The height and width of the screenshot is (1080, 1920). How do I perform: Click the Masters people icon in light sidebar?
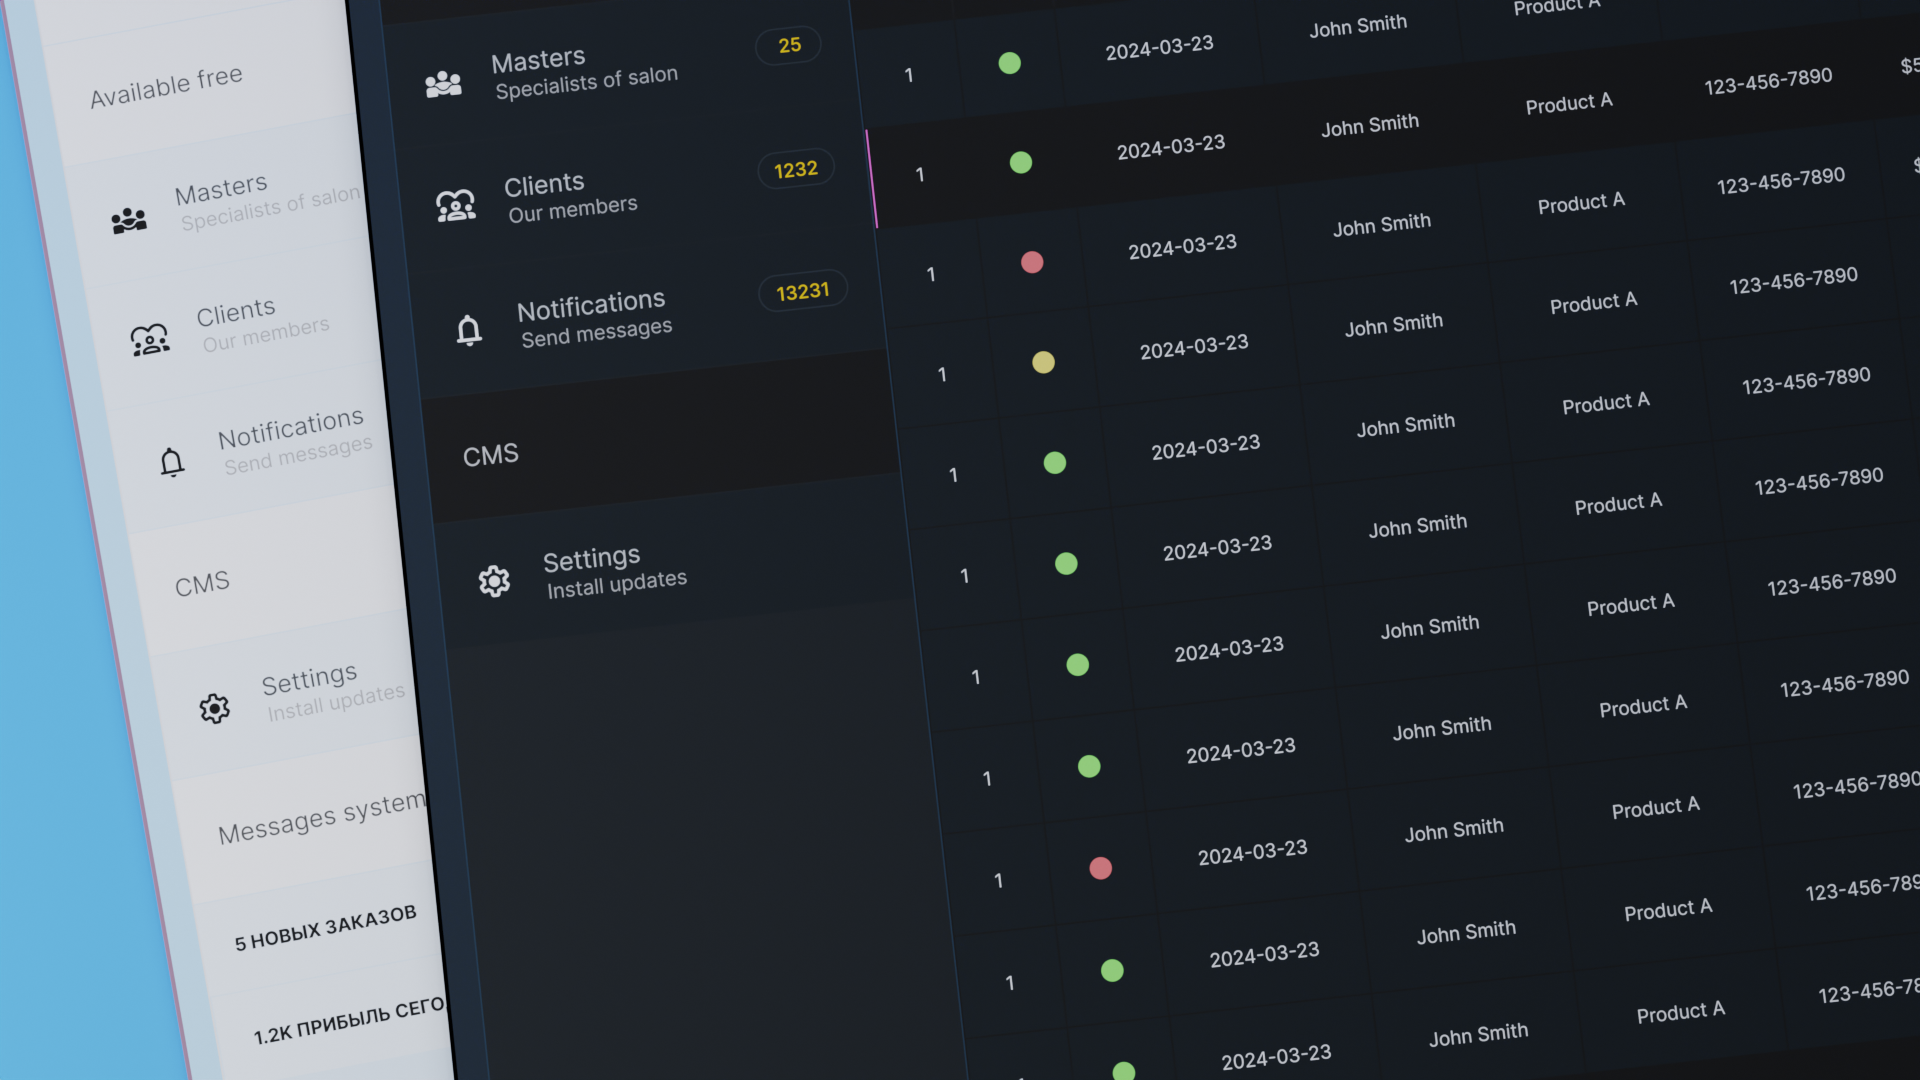pos(129,220)
